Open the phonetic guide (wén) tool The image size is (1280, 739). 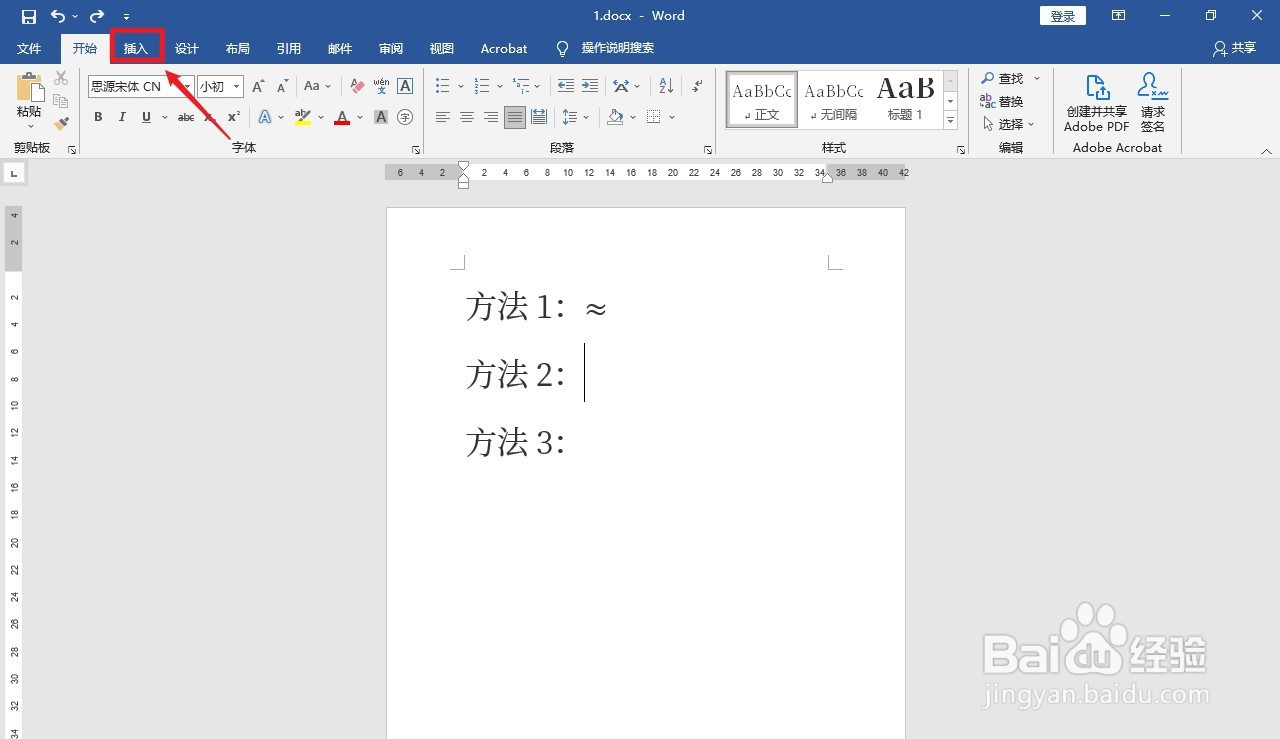pos(381,86)
